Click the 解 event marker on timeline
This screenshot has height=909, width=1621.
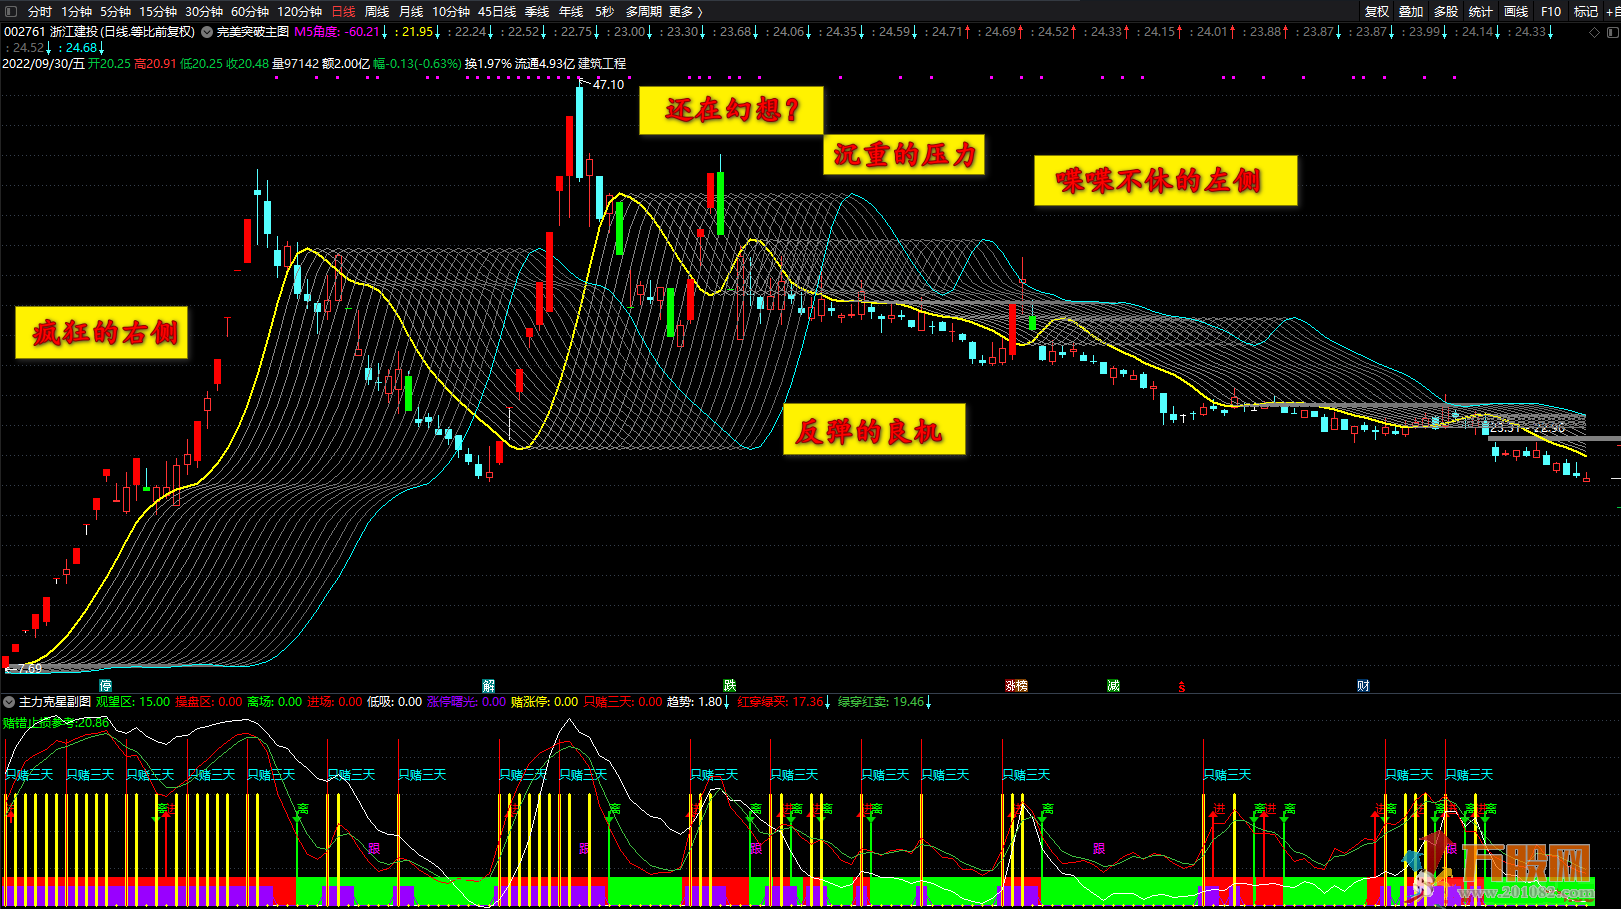[x=489, y=685]
